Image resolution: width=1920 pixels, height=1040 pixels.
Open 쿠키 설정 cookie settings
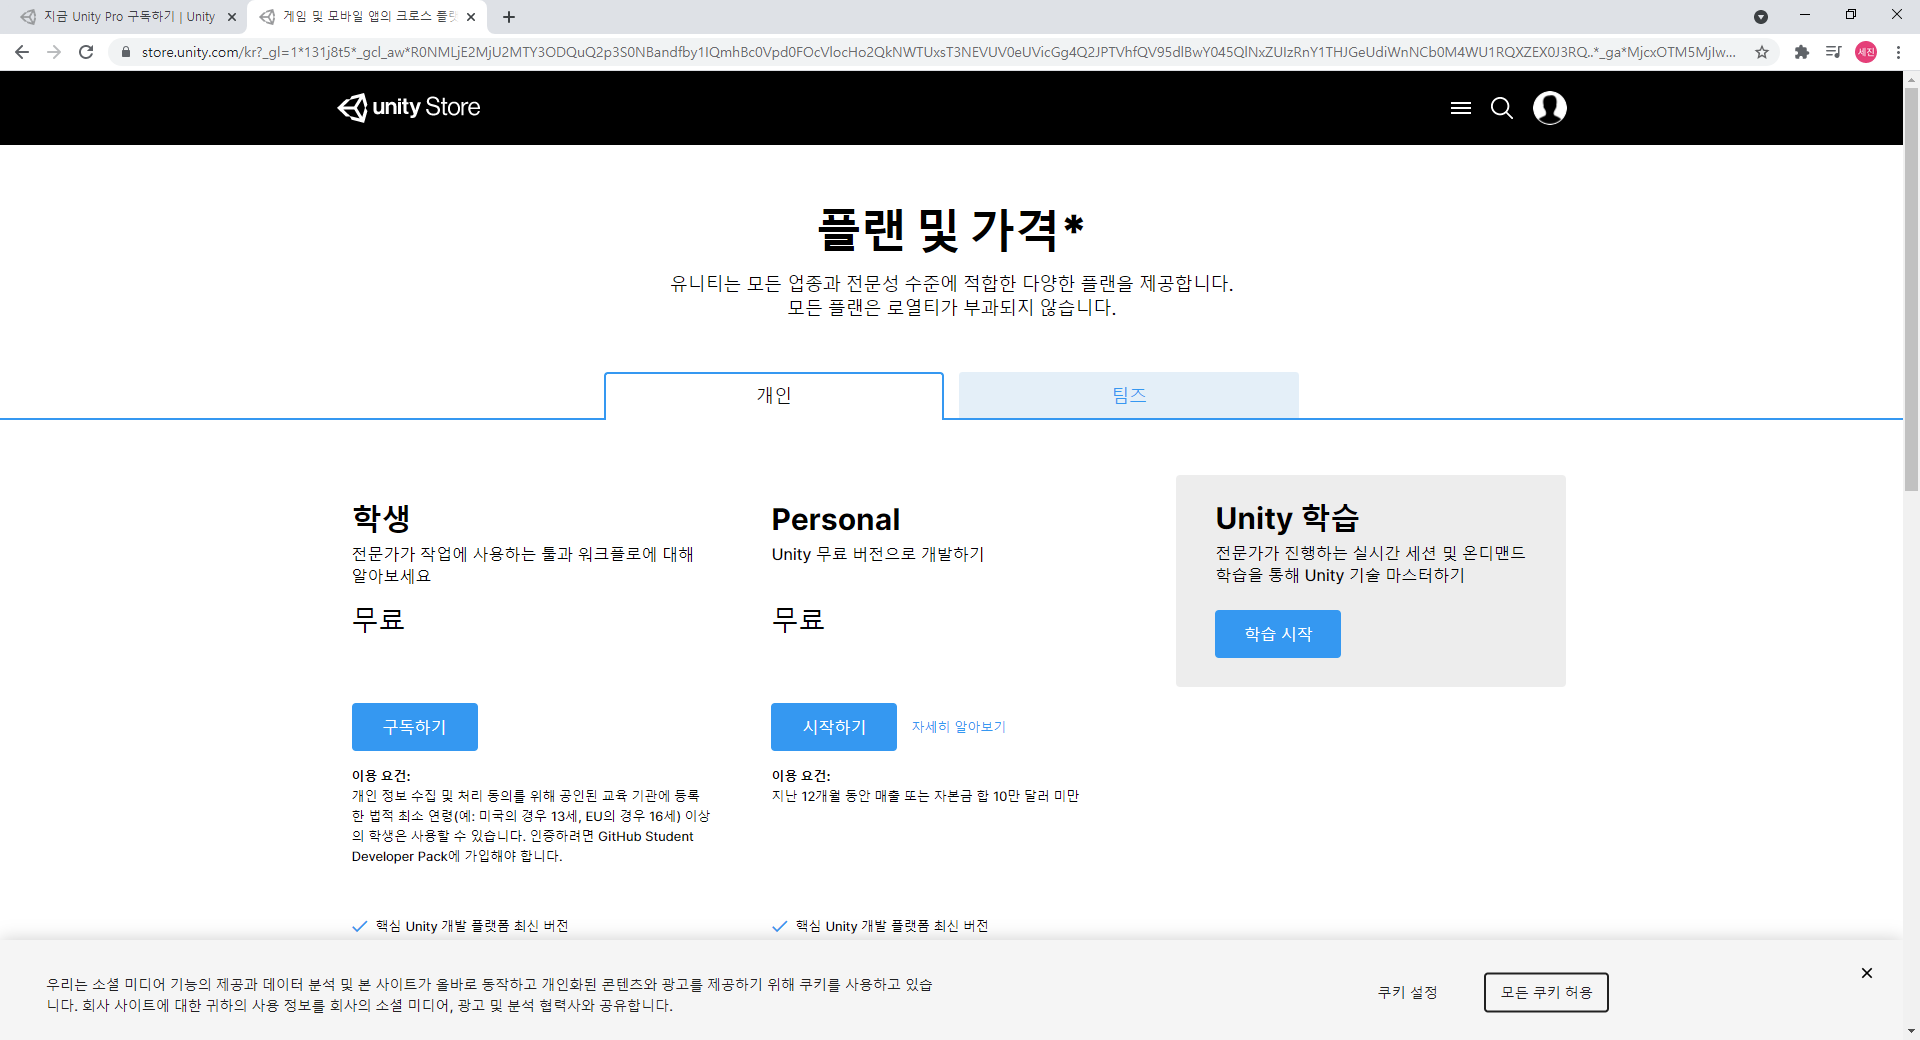pyautogui.click(x=1407, y=992)
